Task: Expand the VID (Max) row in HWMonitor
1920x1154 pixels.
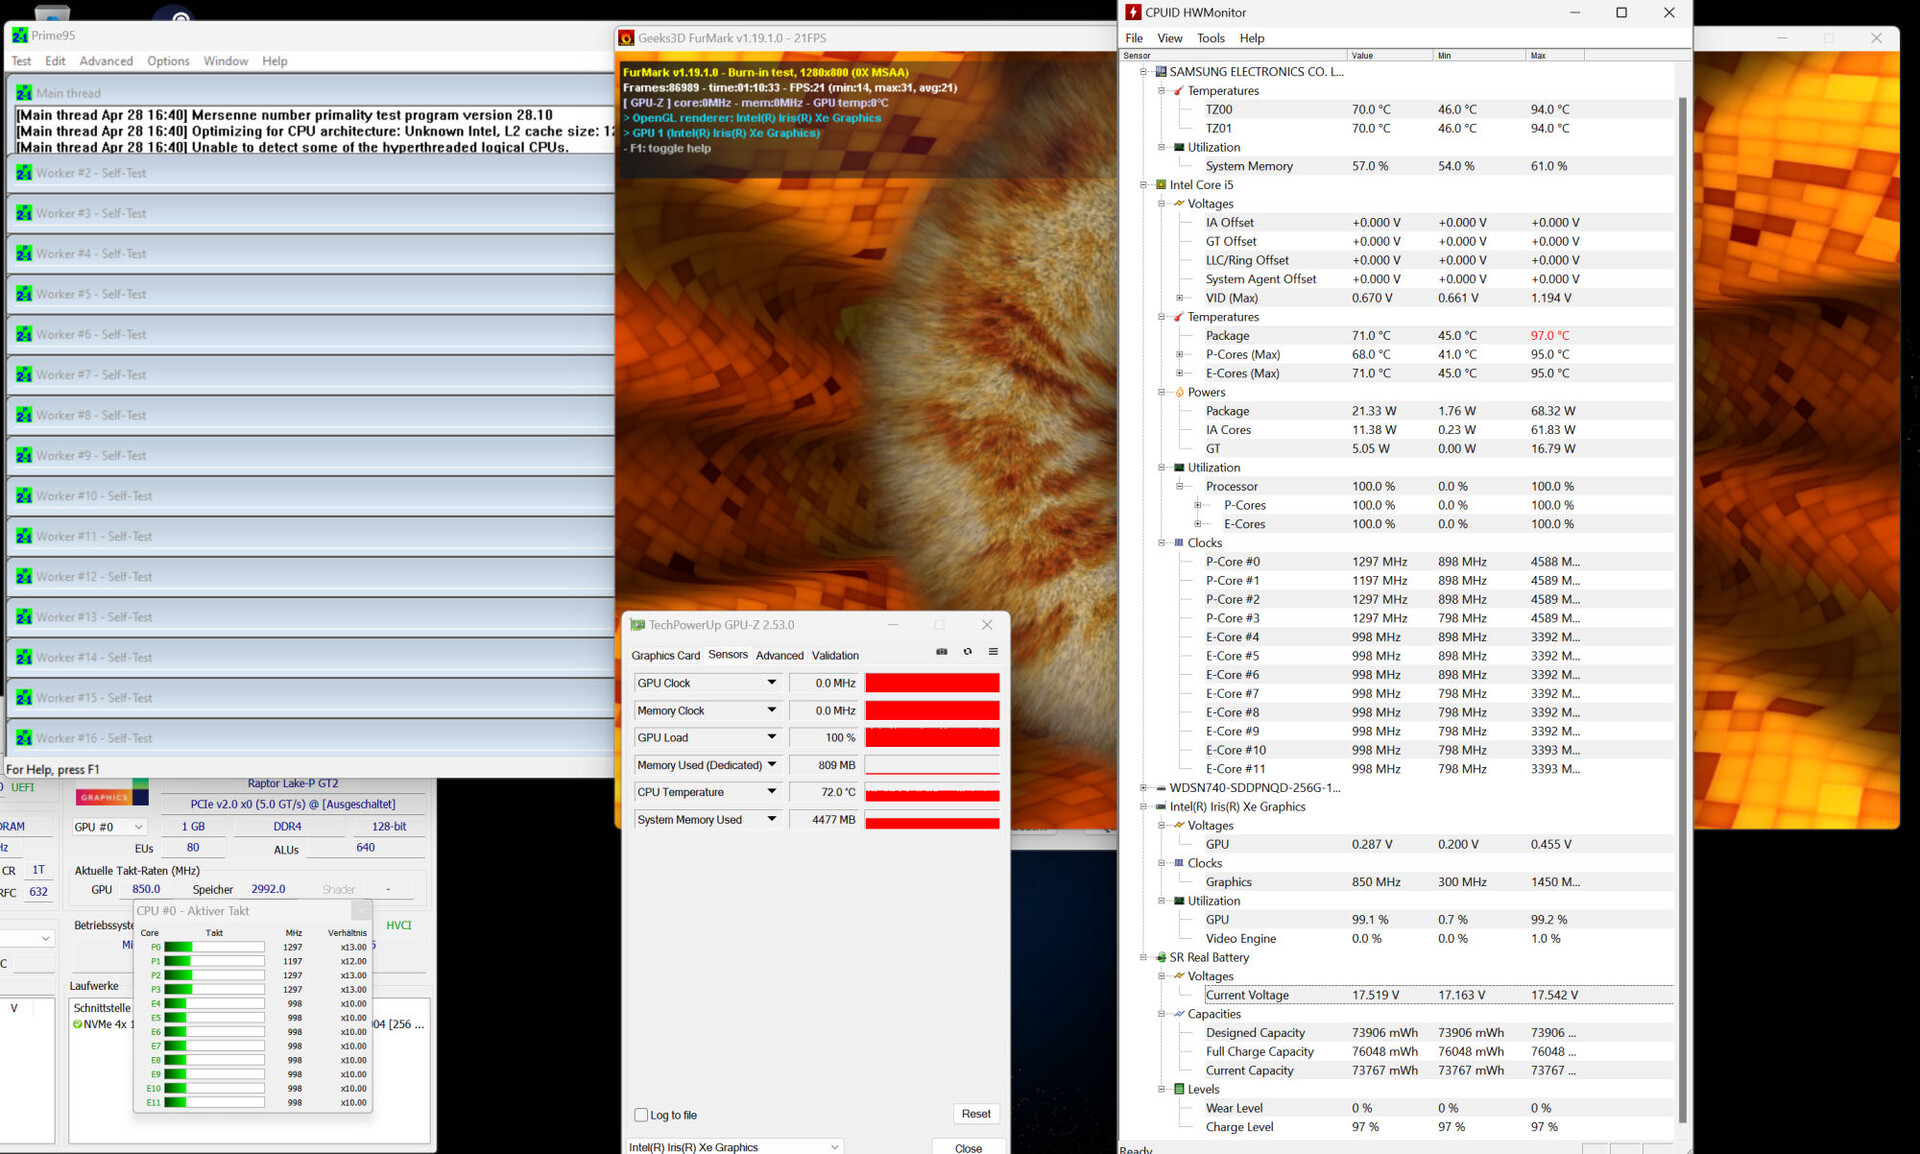Action: (1179, 298)
